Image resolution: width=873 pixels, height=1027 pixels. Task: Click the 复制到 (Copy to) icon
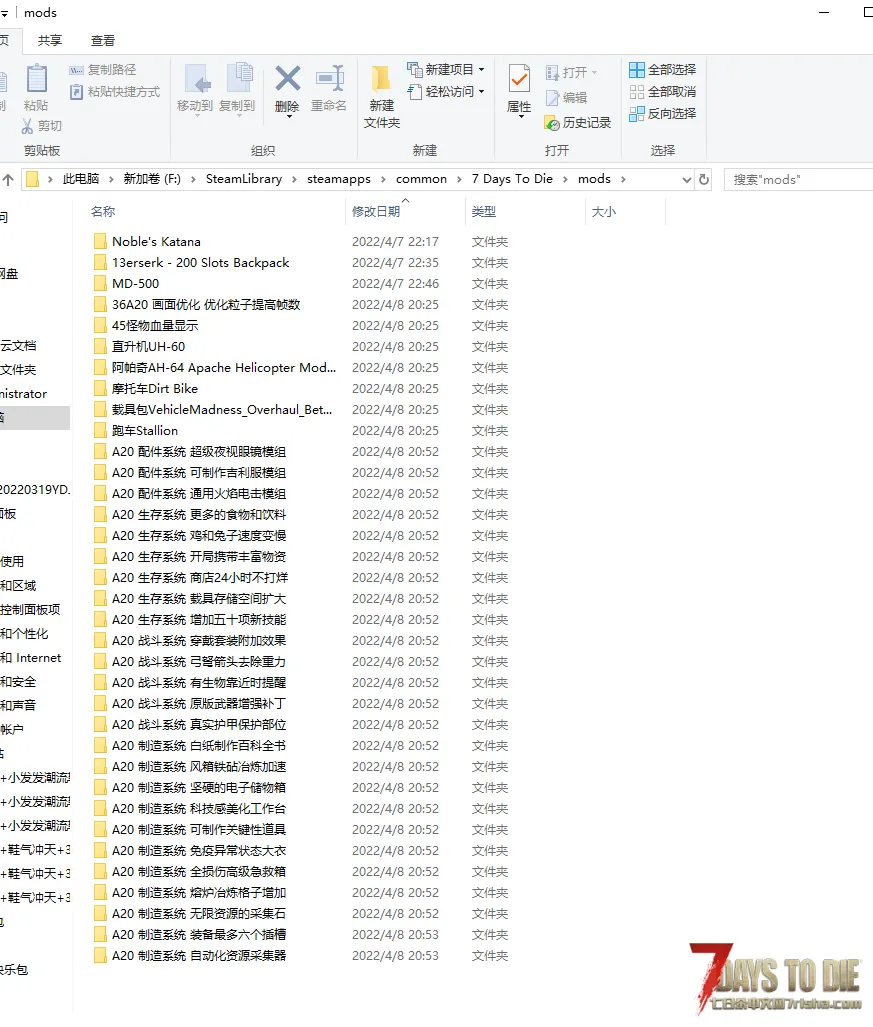tap(239, 79)
